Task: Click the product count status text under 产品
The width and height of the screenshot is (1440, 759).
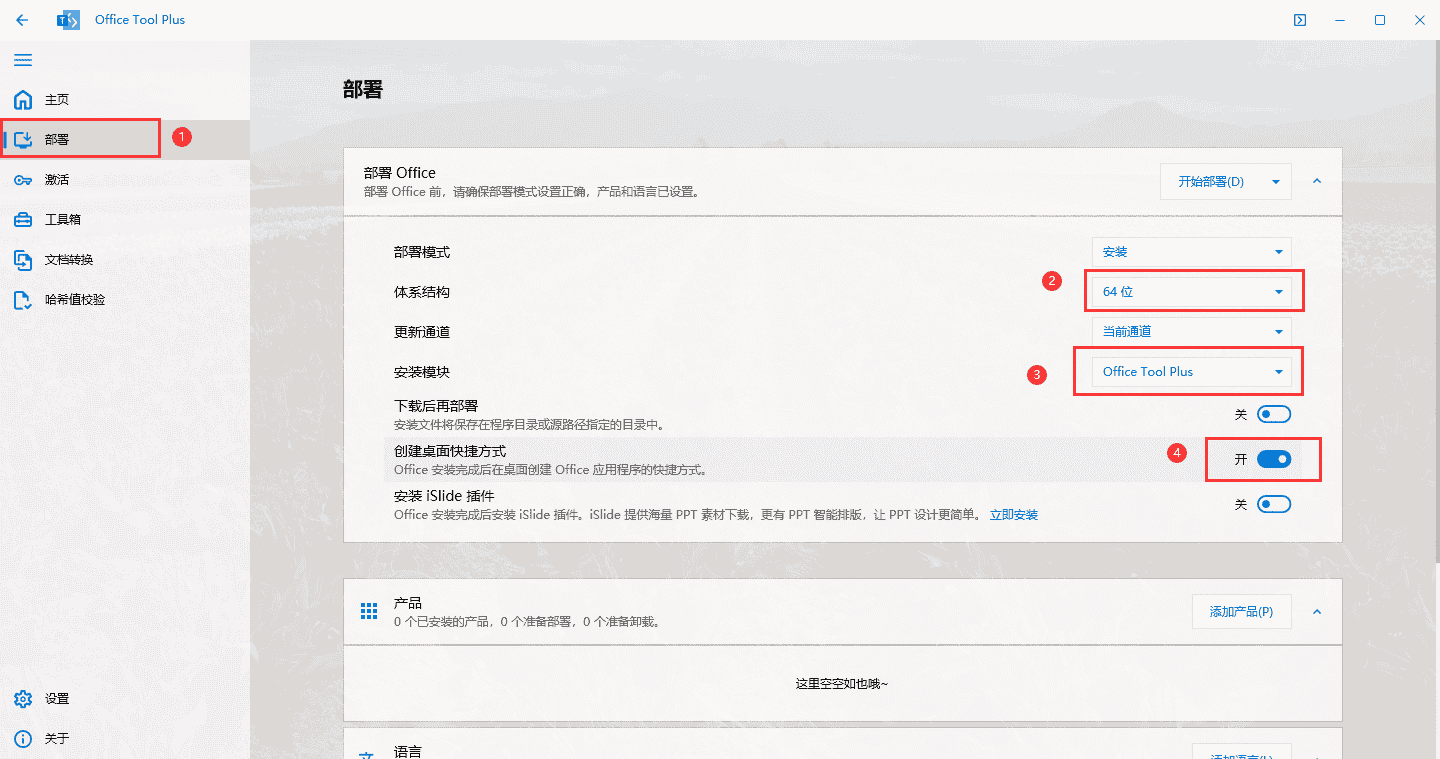Action: click(527, 622)
